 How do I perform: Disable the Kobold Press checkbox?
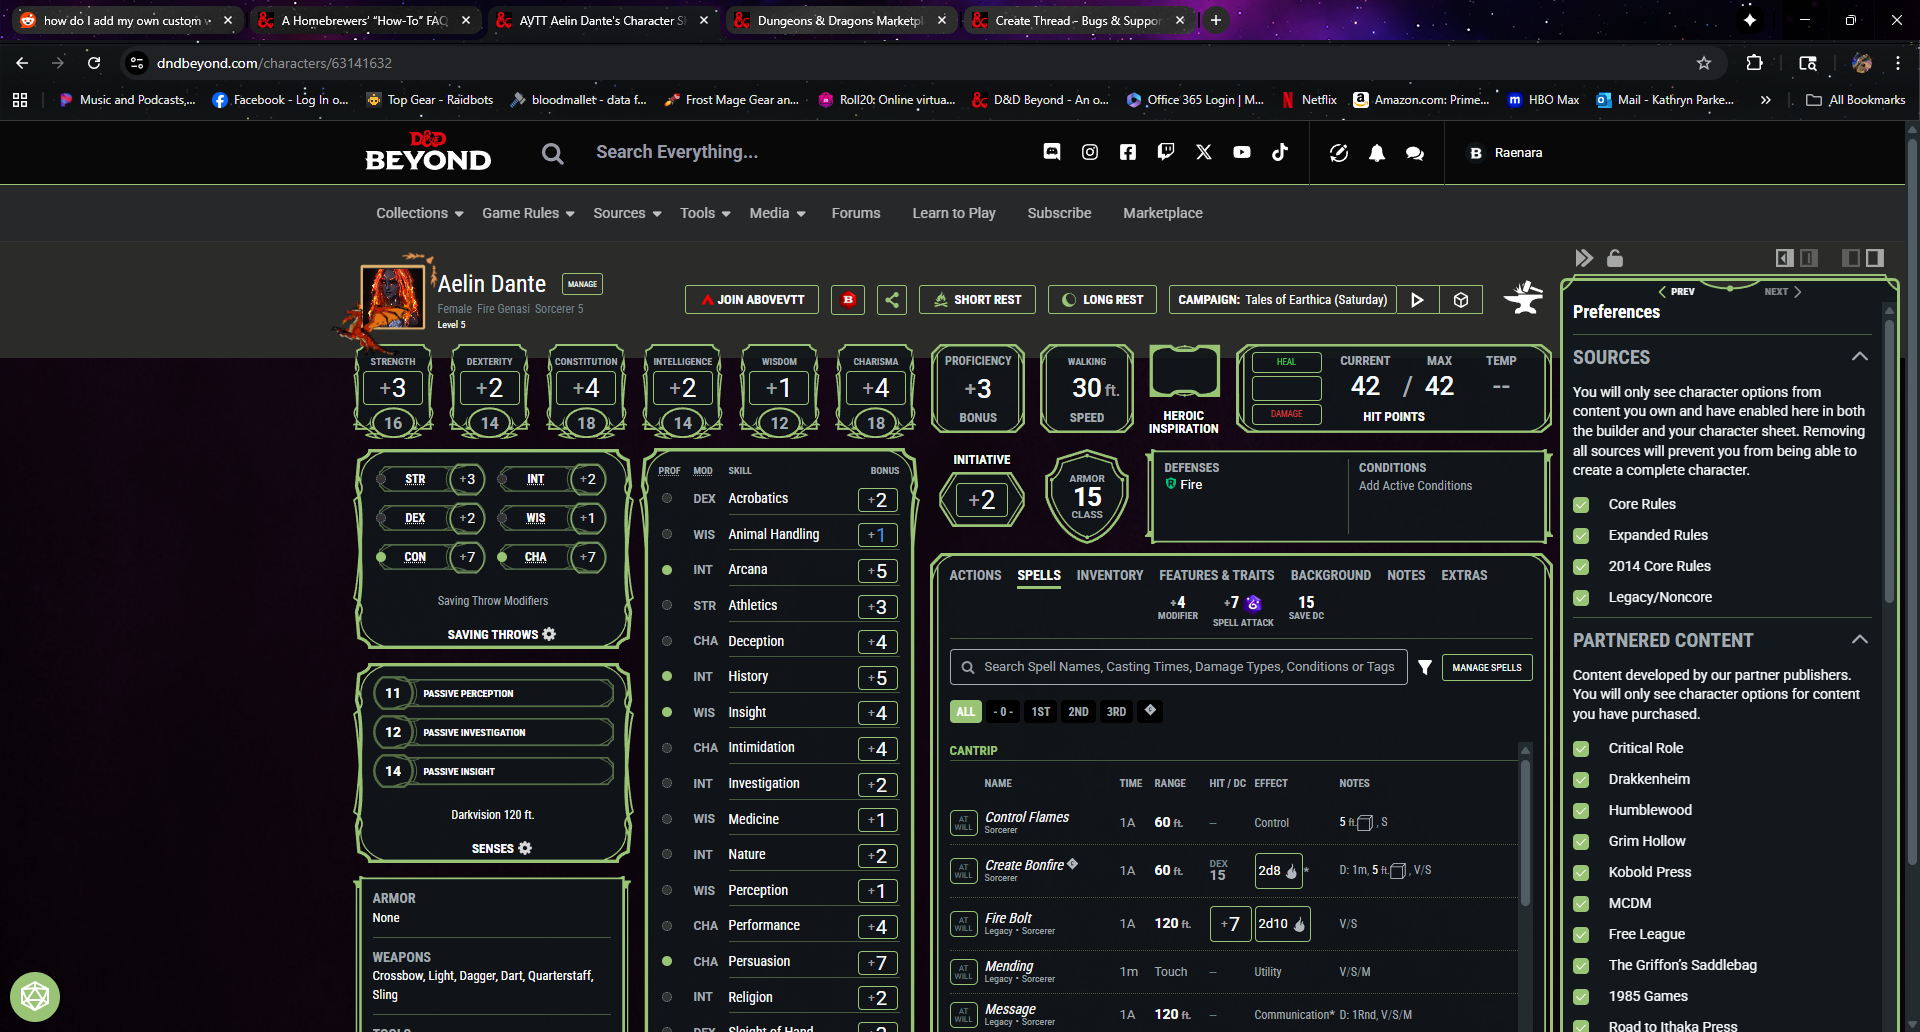click(1581, 873)
